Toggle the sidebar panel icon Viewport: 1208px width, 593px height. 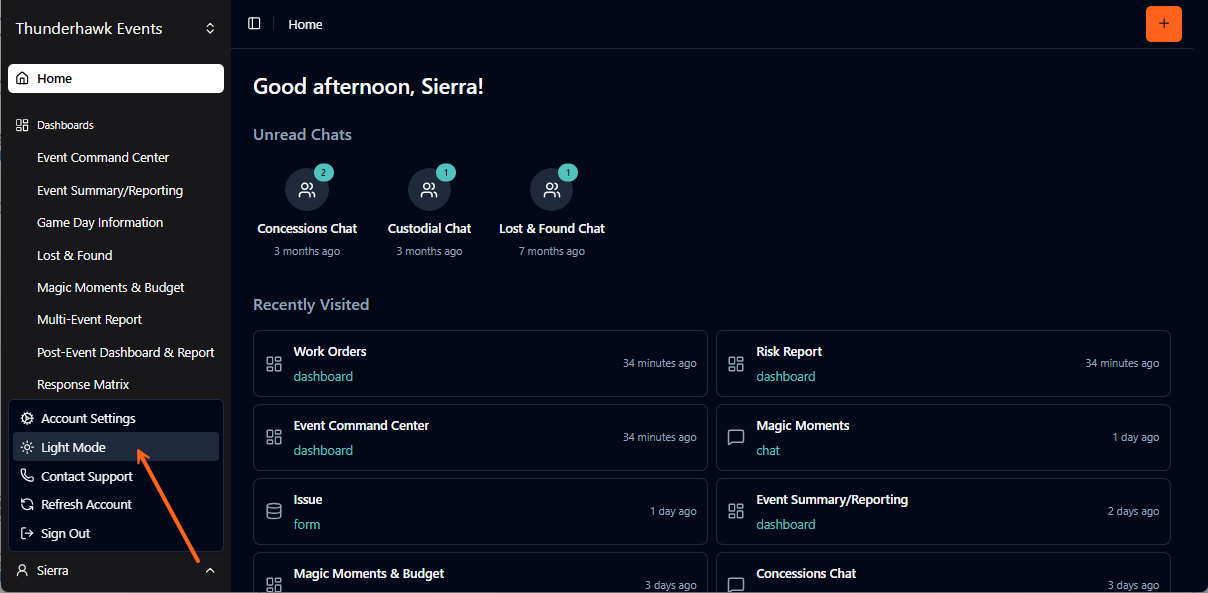pos(254,24)
